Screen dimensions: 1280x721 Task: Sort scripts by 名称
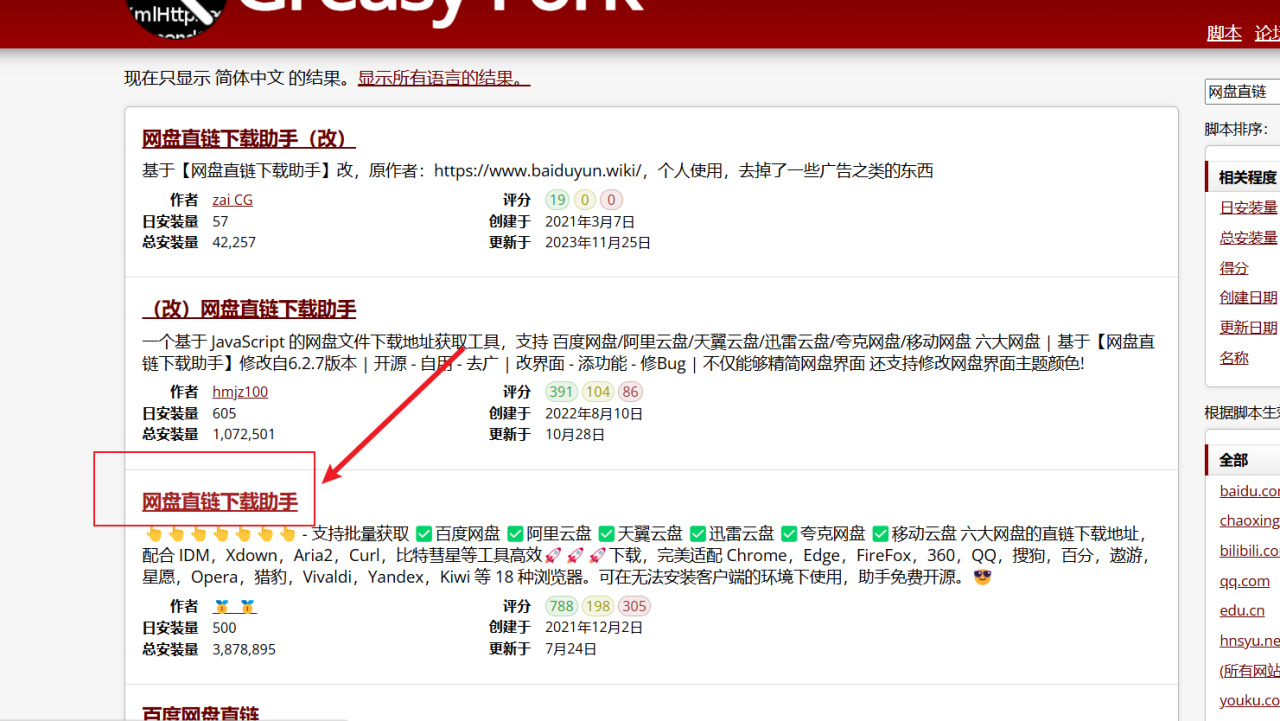coord(1234,357)
